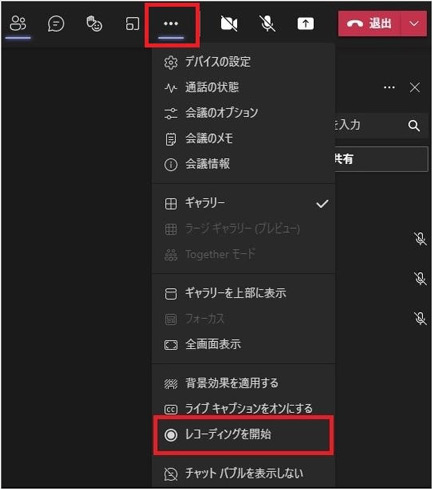Click the participant name search field
This screenshot has height=489, width=432.
click(x=381, y=126)
